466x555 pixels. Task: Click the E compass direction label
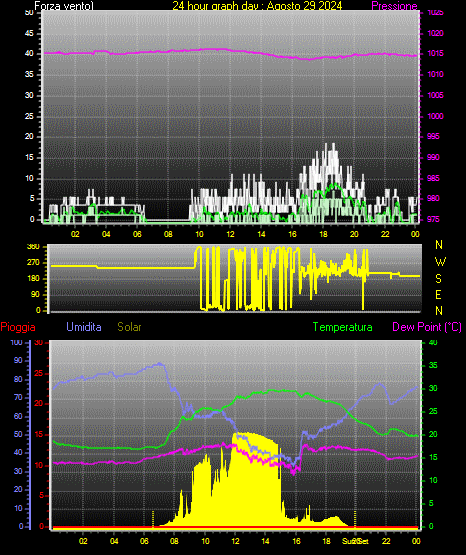click(x=438, y=294)
